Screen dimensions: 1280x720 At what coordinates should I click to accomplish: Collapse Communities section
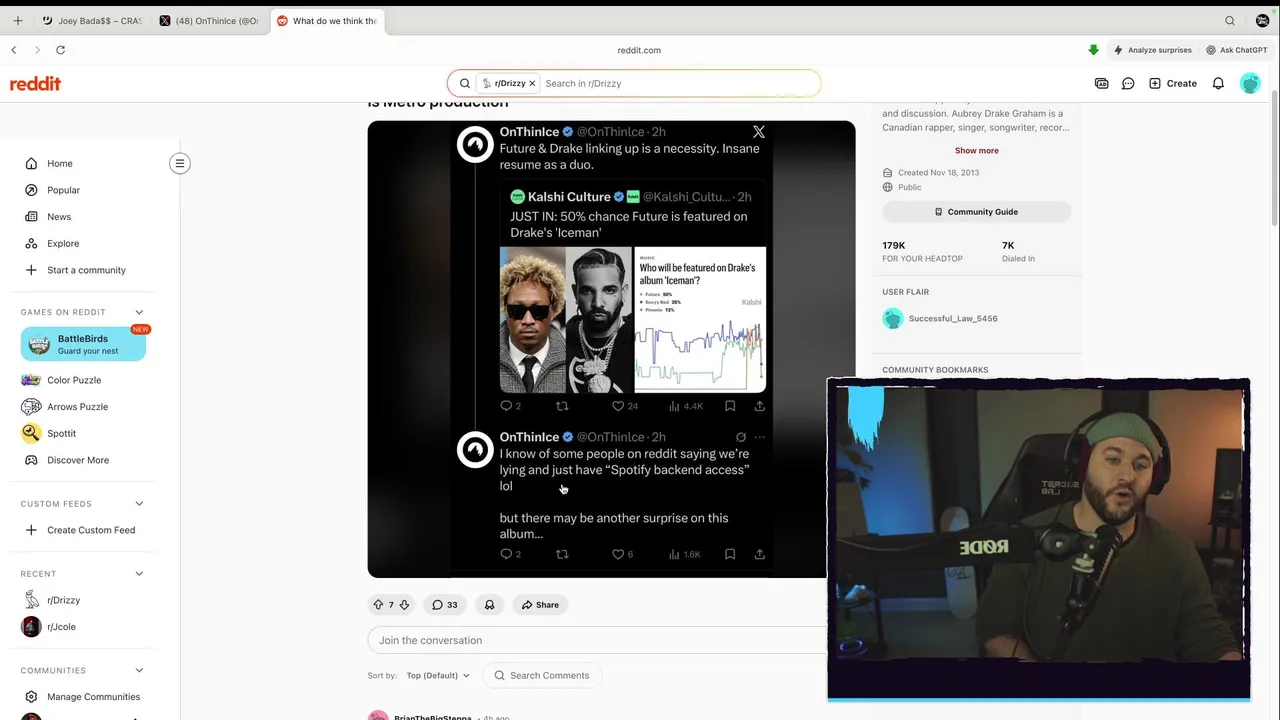139,670
